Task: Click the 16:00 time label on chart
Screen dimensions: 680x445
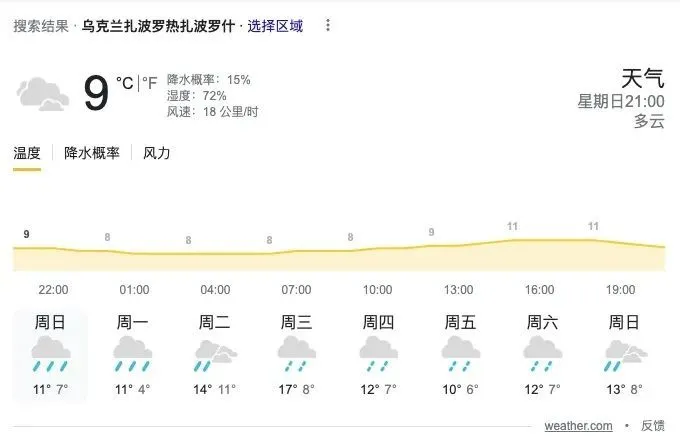Action: tap(540, 290)
